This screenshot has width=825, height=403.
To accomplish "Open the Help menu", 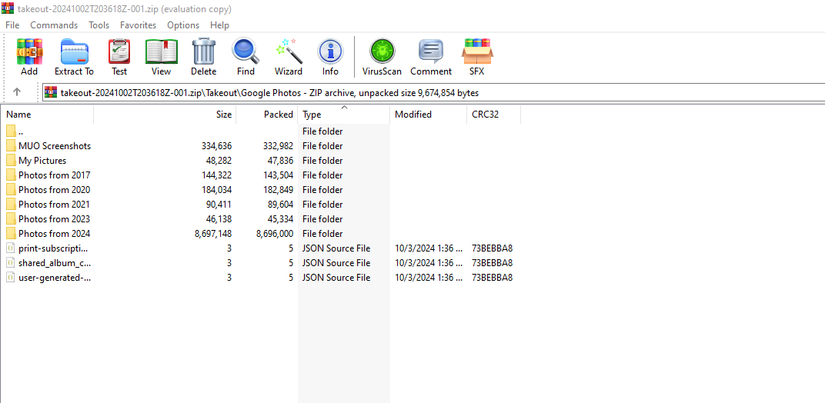I will tap(219, 25).
